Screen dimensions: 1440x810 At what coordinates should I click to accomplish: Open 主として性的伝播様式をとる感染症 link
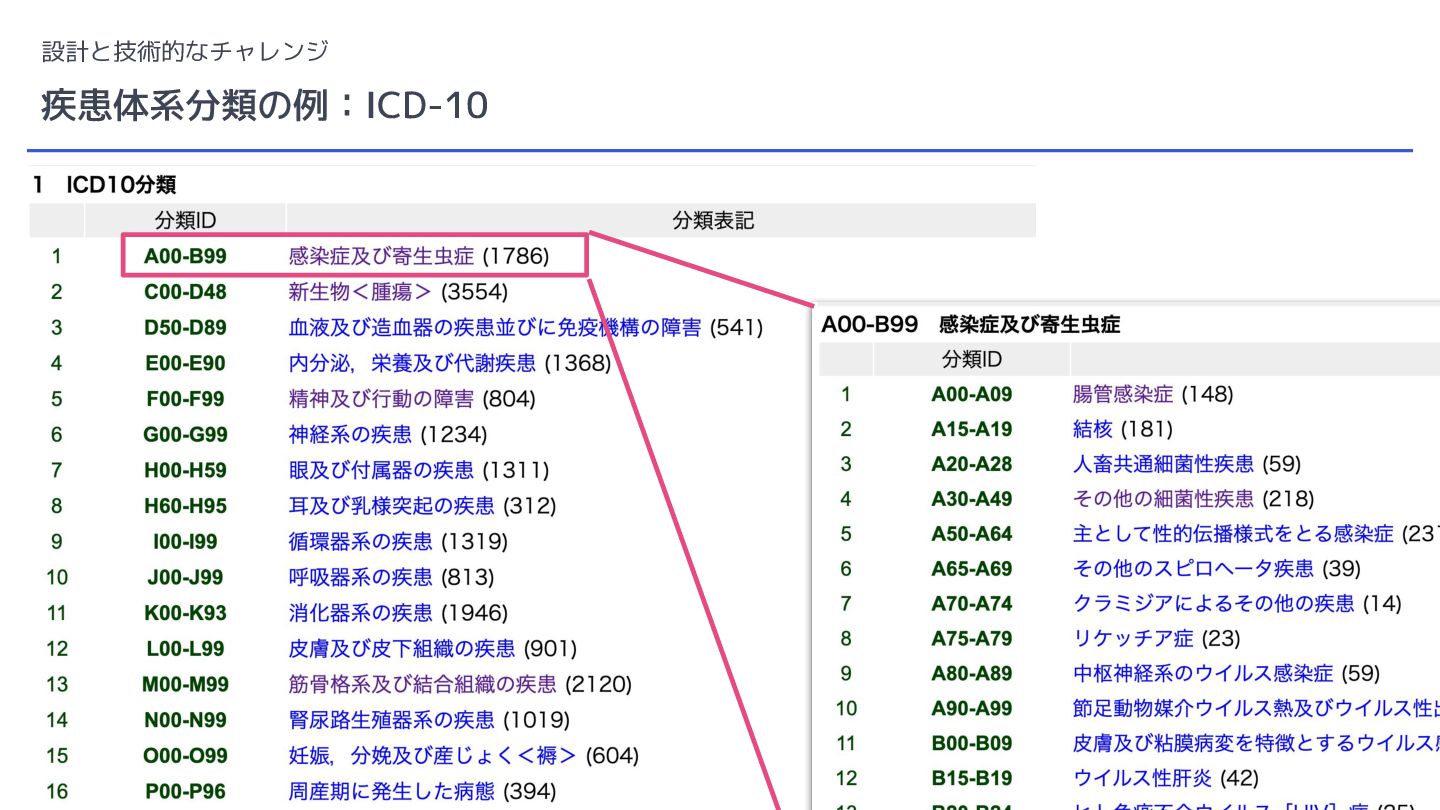[x=1233, y=533]
